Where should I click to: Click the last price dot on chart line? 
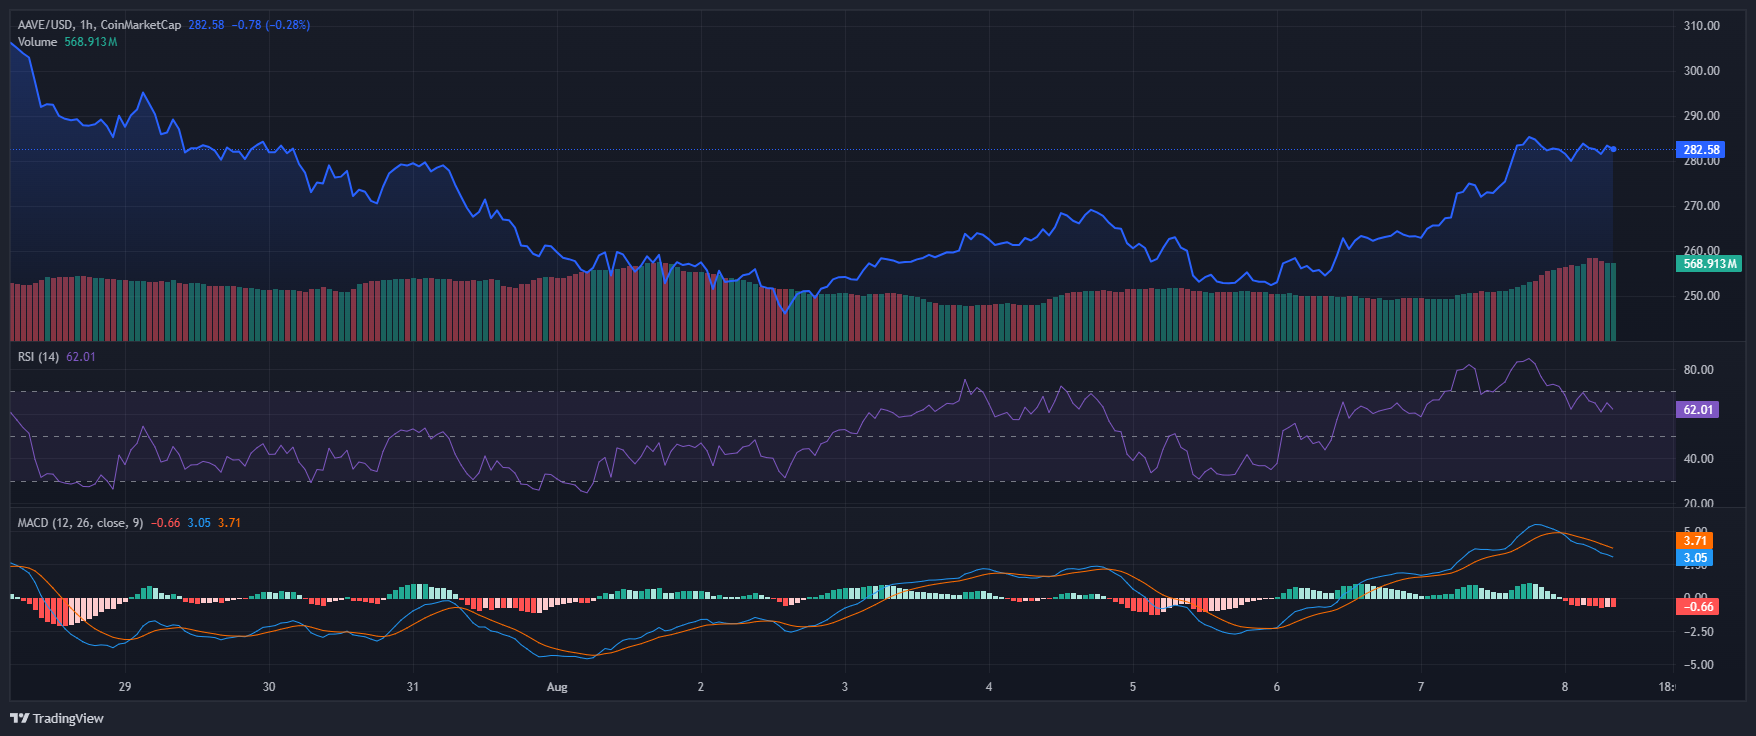[x=1613, y=149]
